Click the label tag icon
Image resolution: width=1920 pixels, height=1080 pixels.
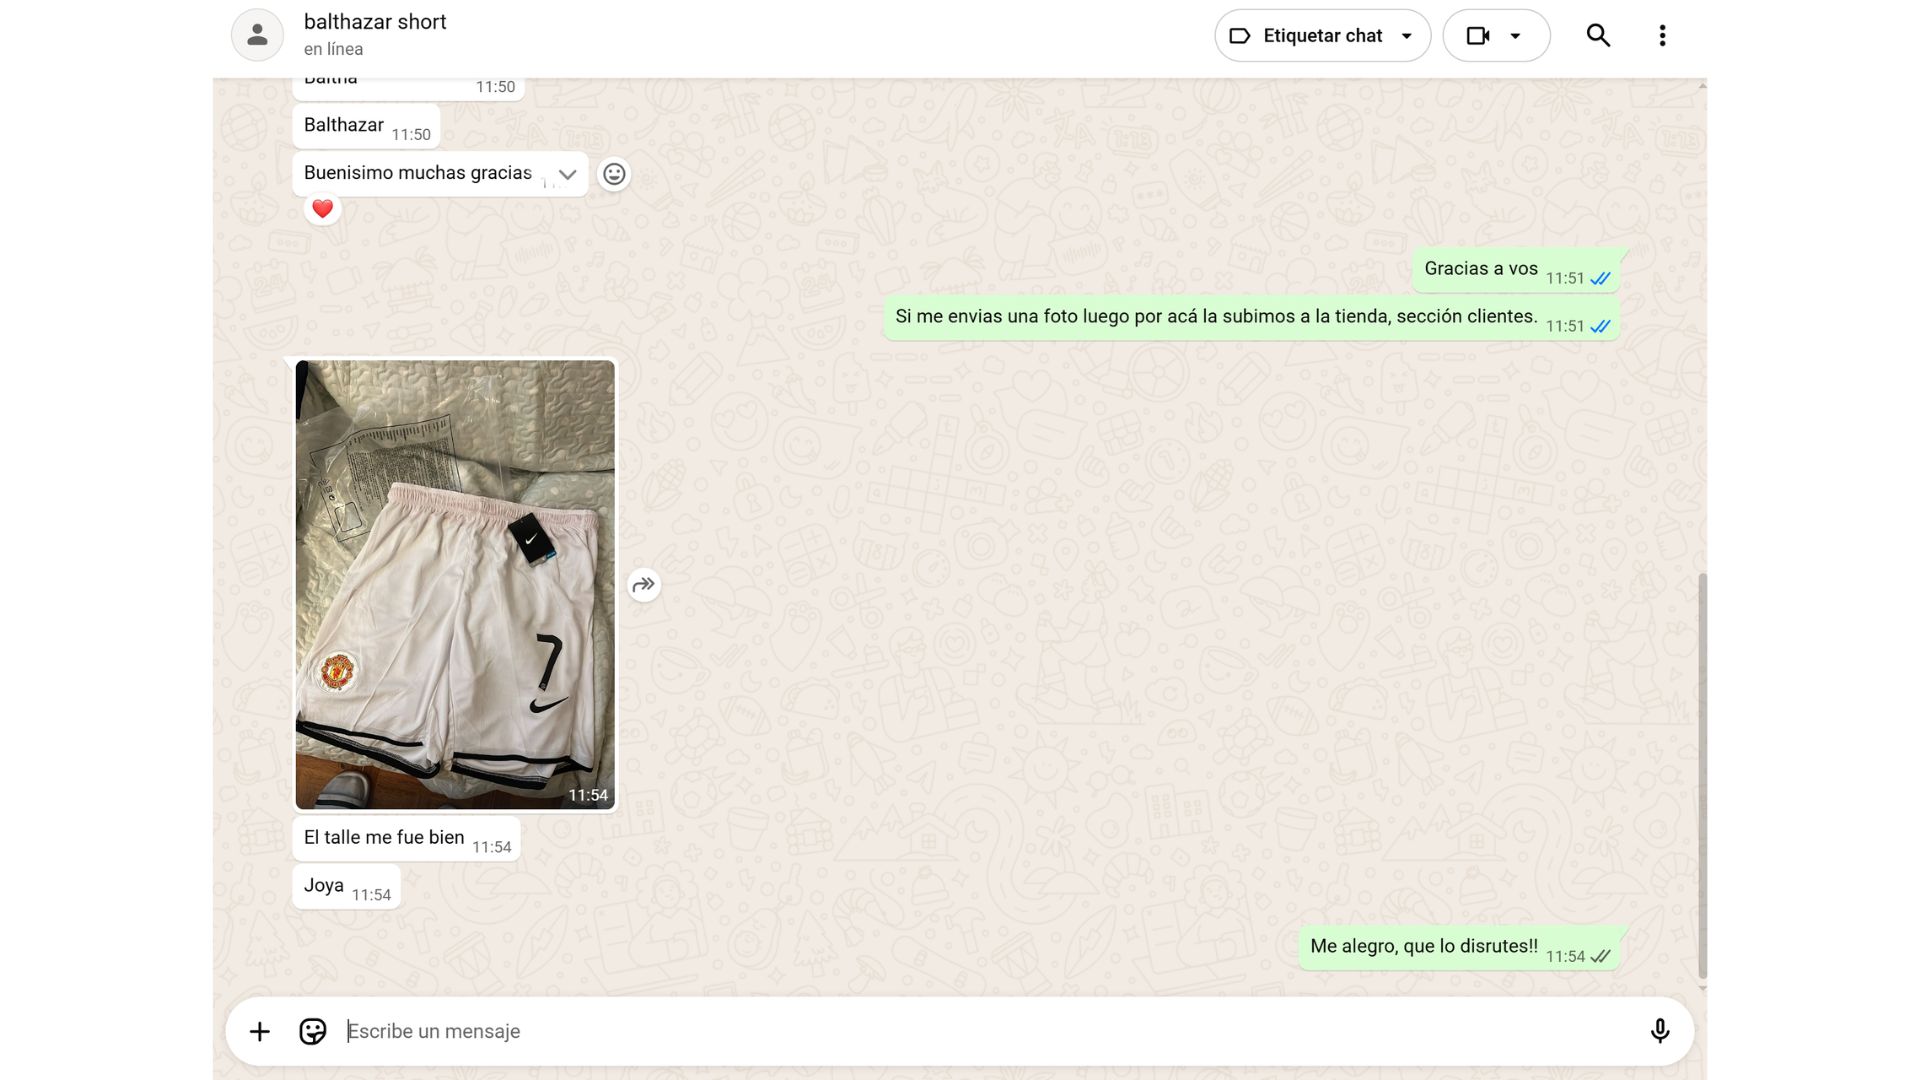pyautogui.click(x=1240, y=36)
